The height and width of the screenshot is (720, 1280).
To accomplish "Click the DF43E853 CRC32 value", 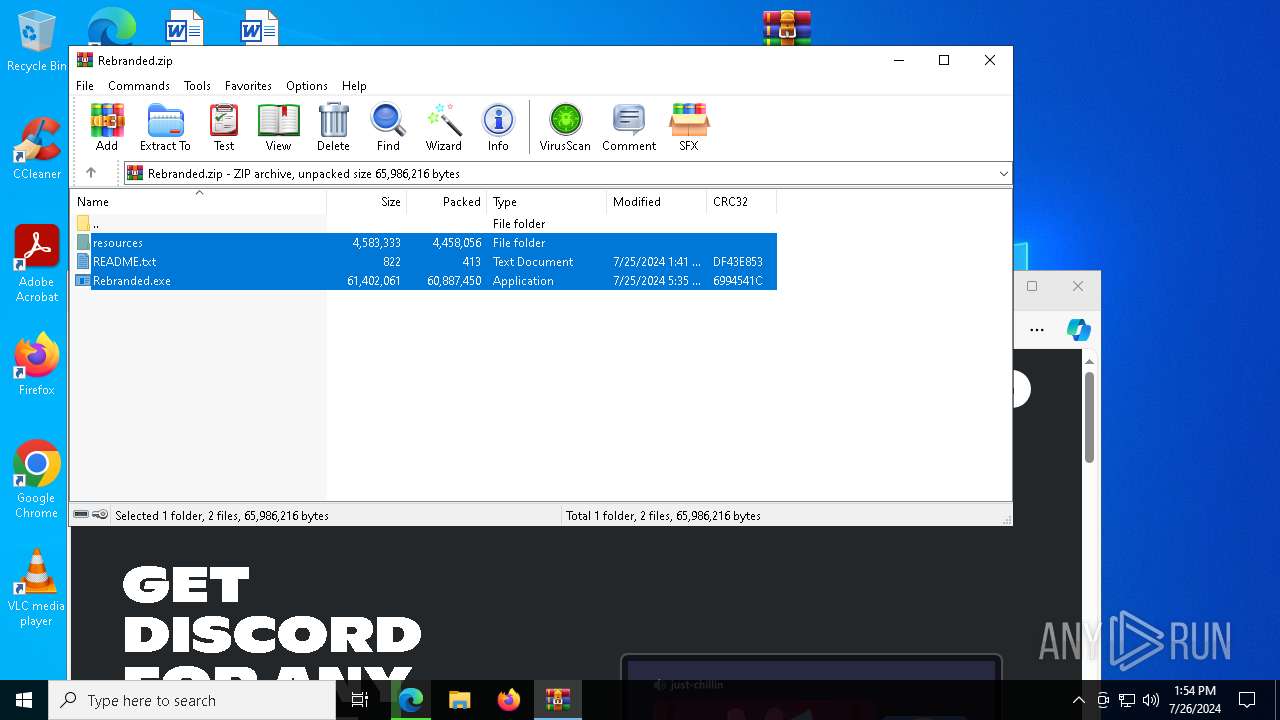I will [738, 262].
